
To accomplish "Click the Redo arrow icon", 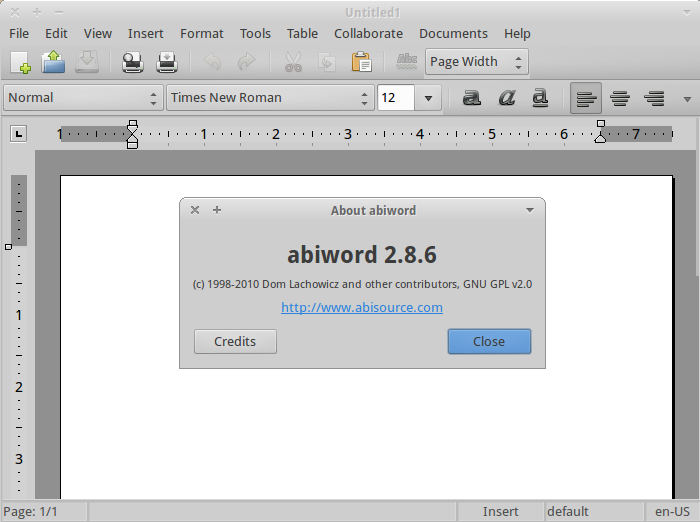I will coord(246,62).
